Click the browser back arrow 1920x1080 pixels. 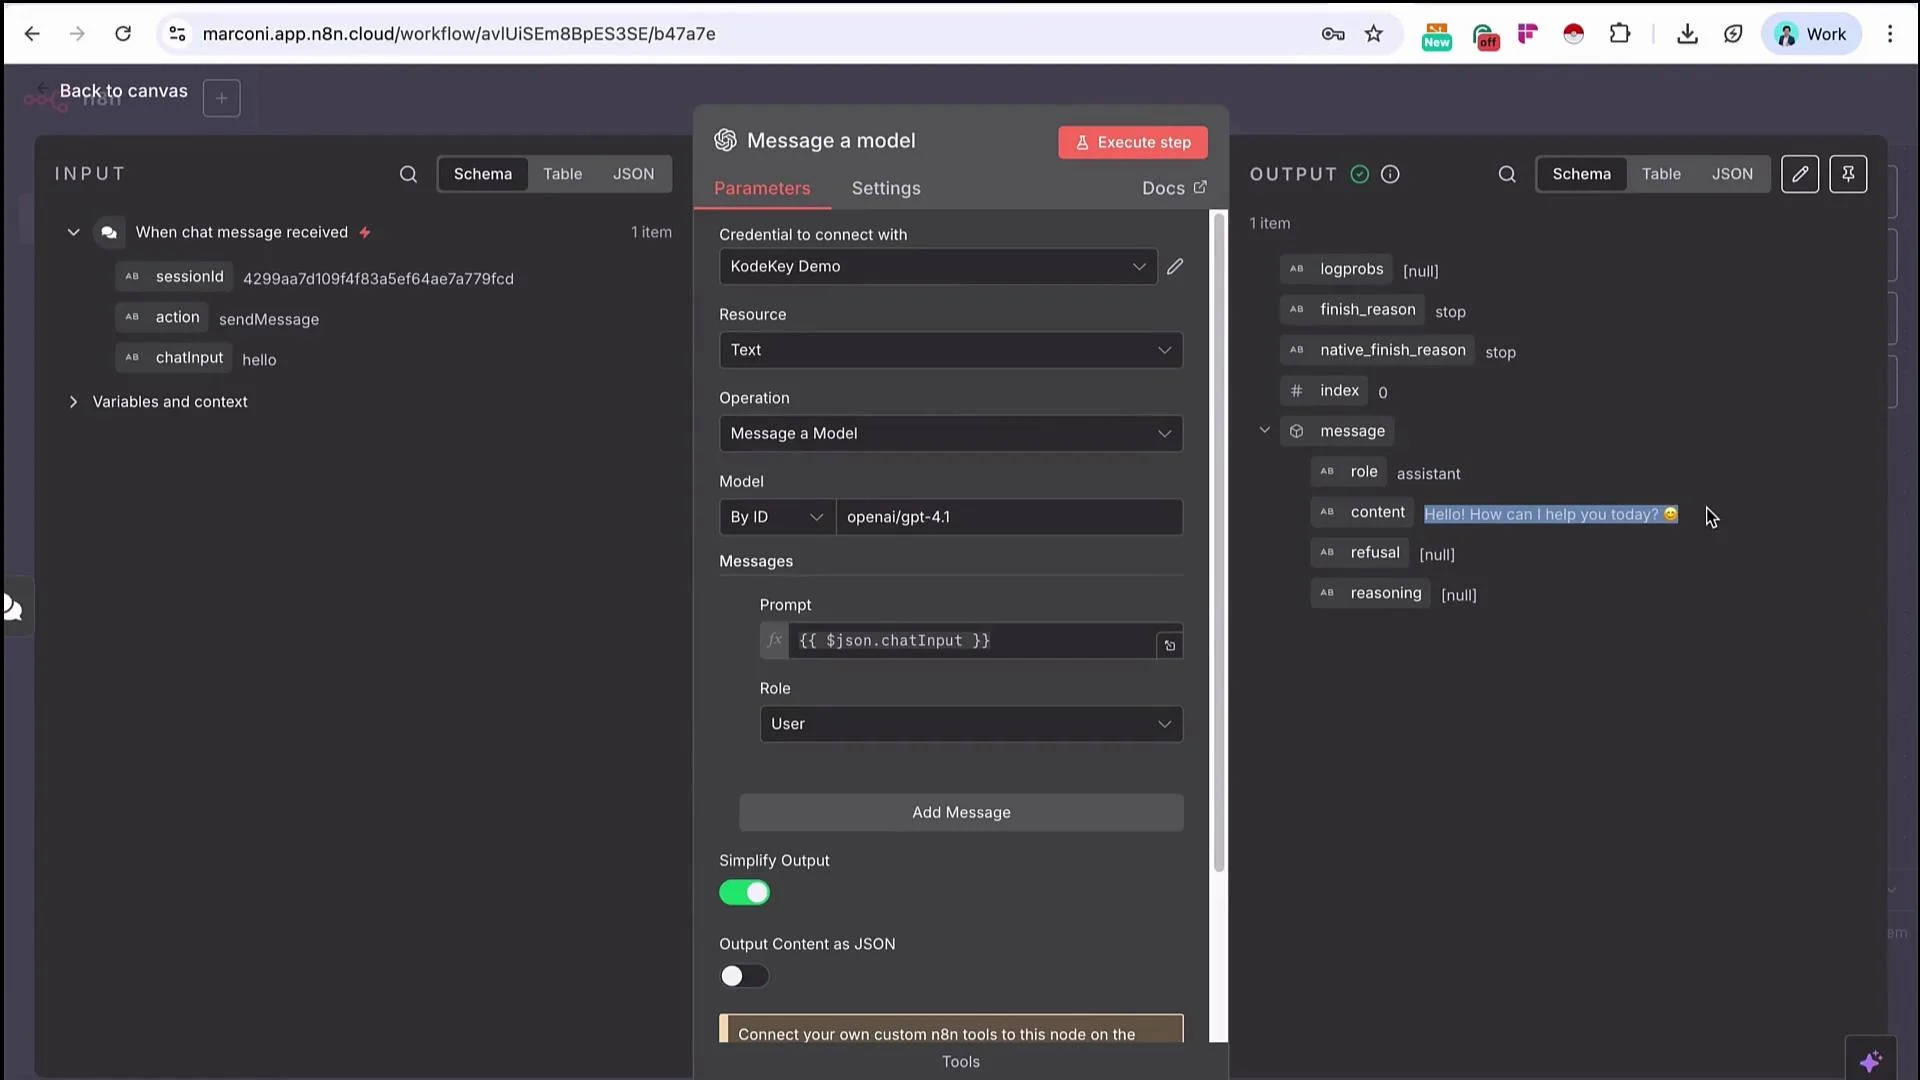click(32, 34)
